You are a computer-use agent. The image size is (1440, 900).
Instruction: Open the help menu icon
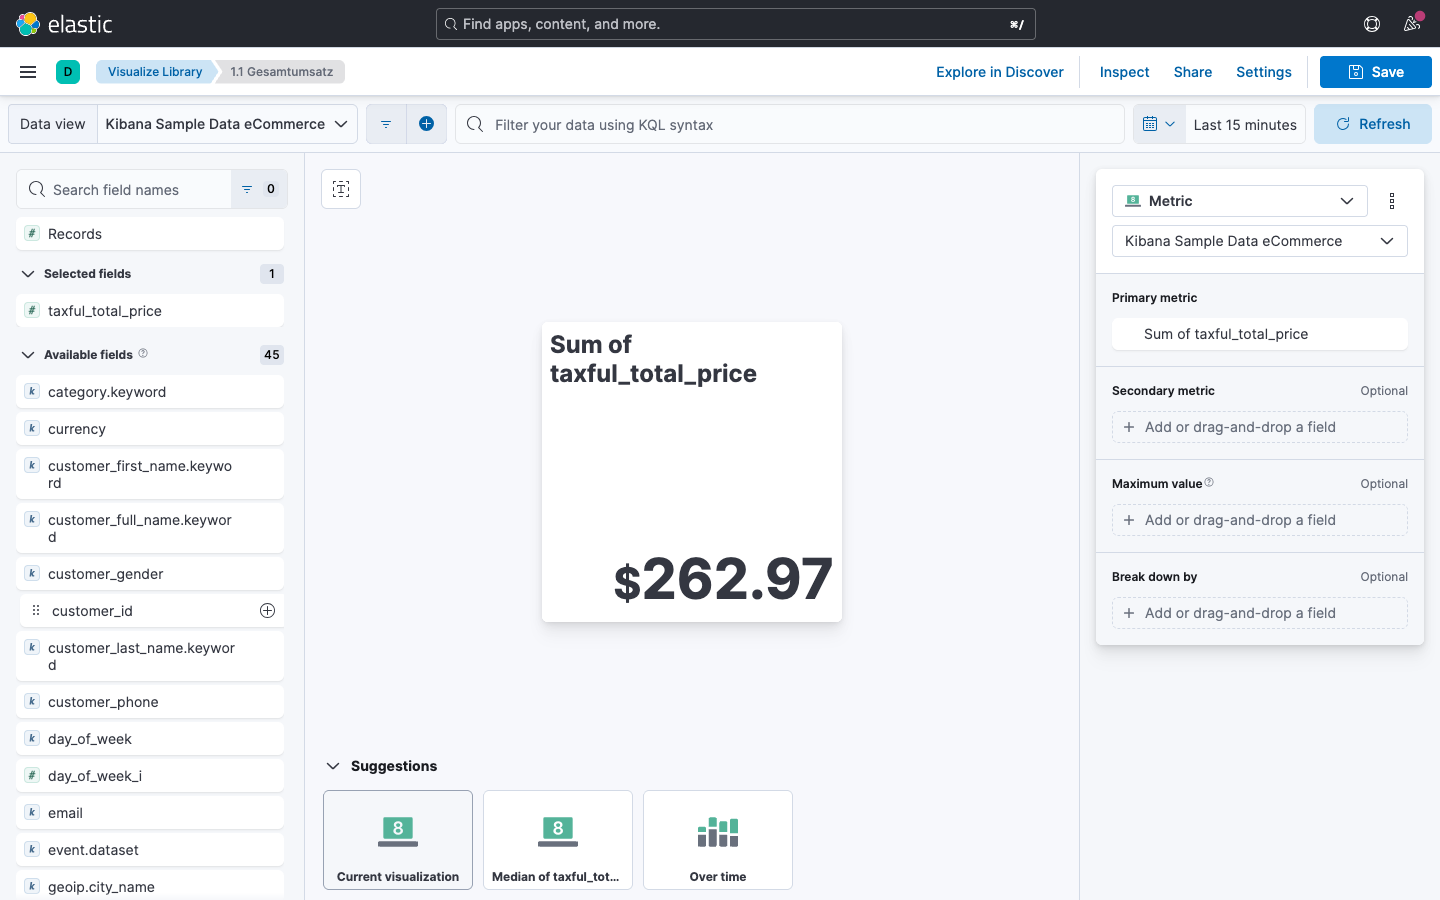[1372, 24]
